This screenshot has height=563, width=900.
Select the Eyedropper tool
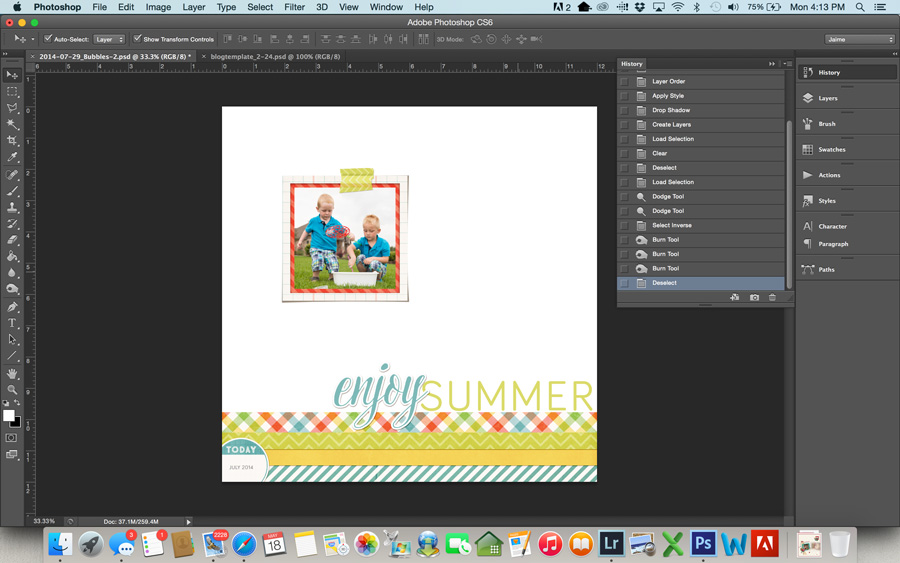12,158
